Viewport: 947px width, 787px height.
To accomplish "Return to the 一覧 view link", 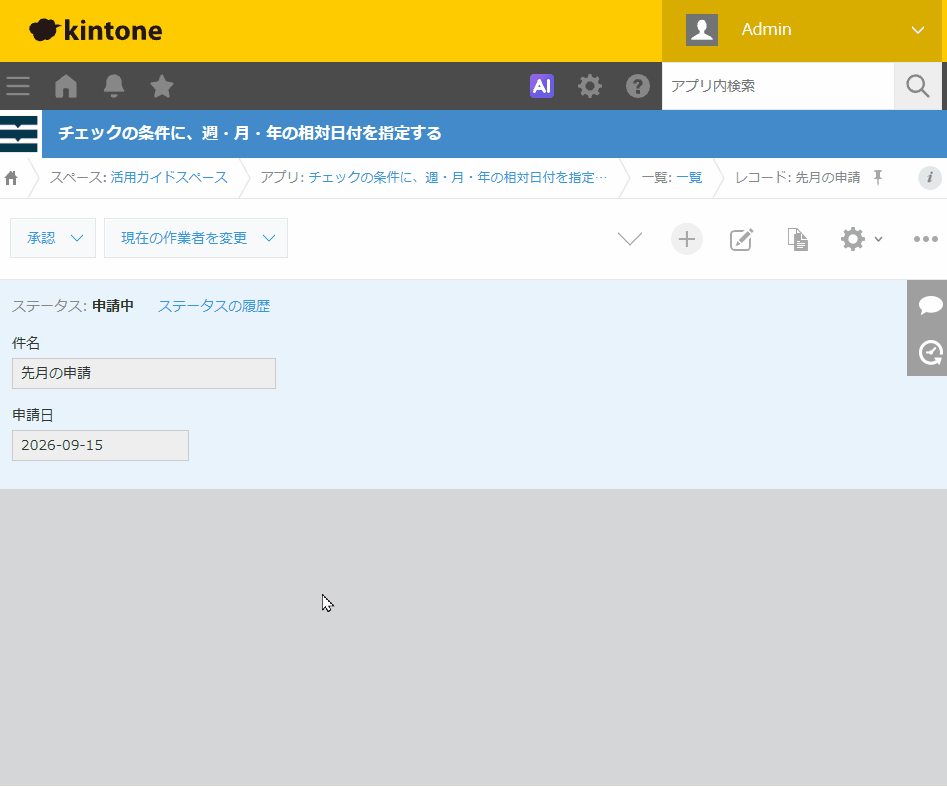I will point(689,178).
